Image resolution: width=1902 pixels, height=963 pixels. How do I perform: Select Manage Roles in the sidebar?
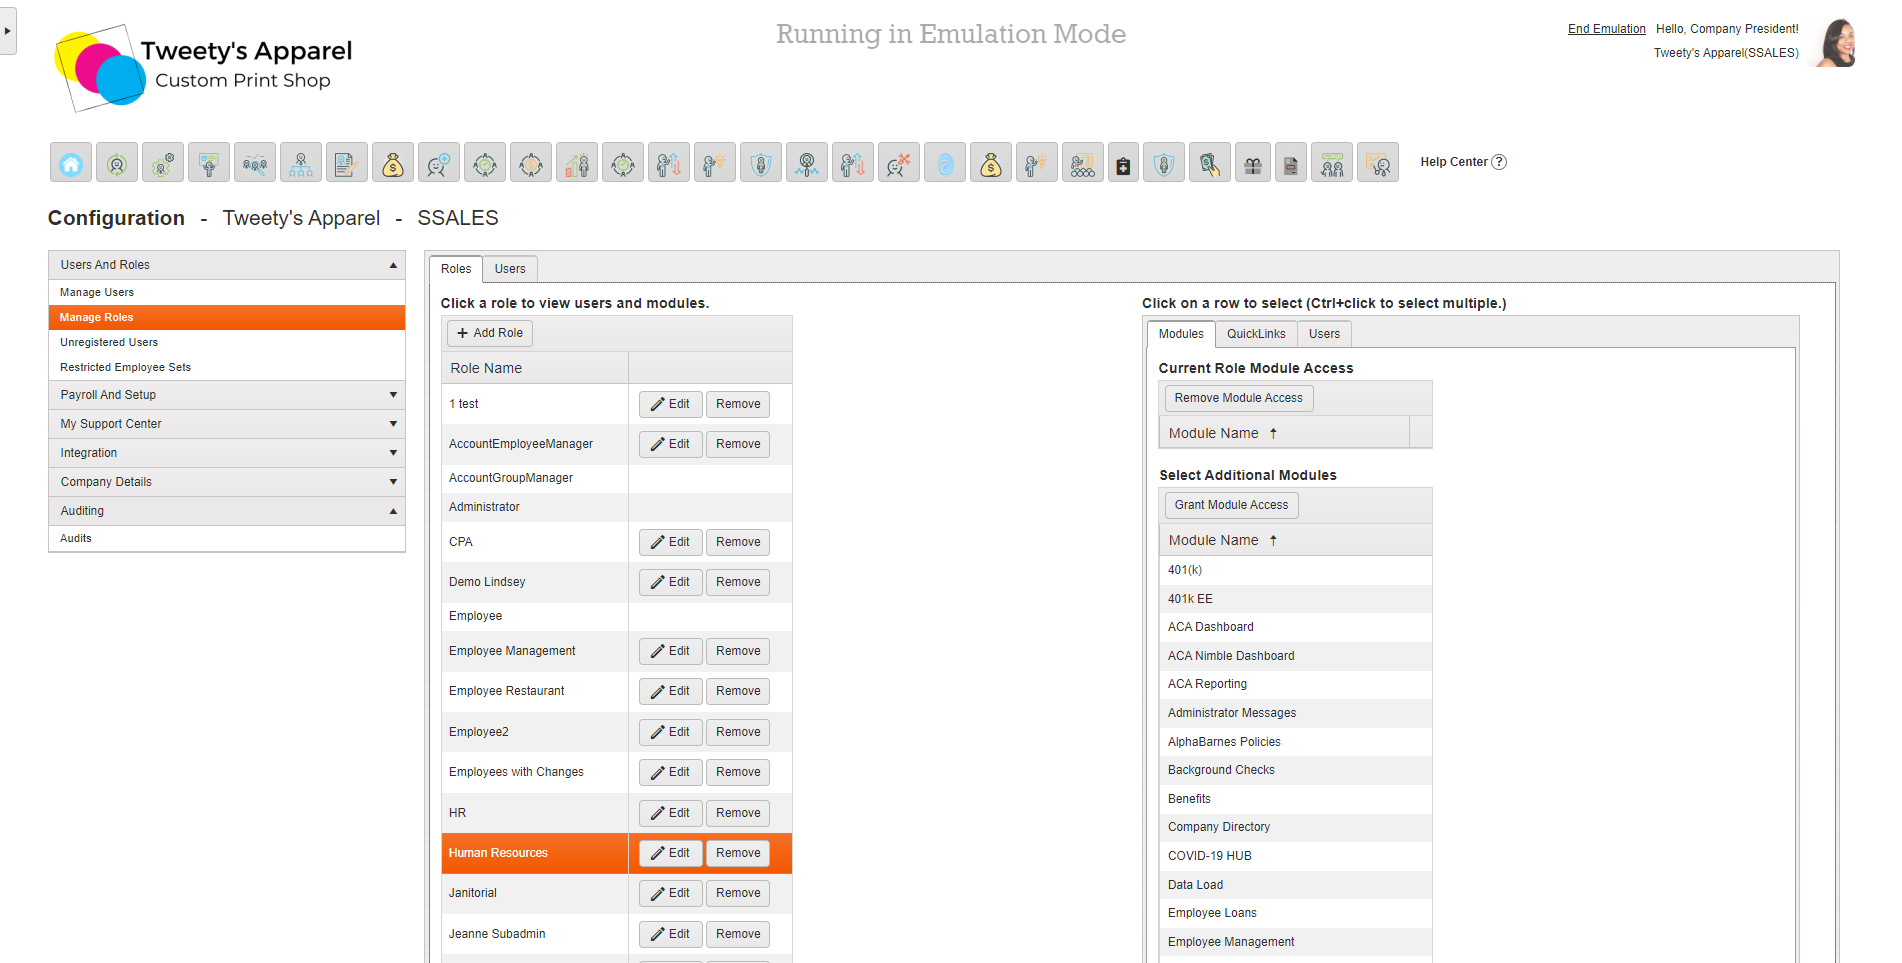(x=227, y=317)
